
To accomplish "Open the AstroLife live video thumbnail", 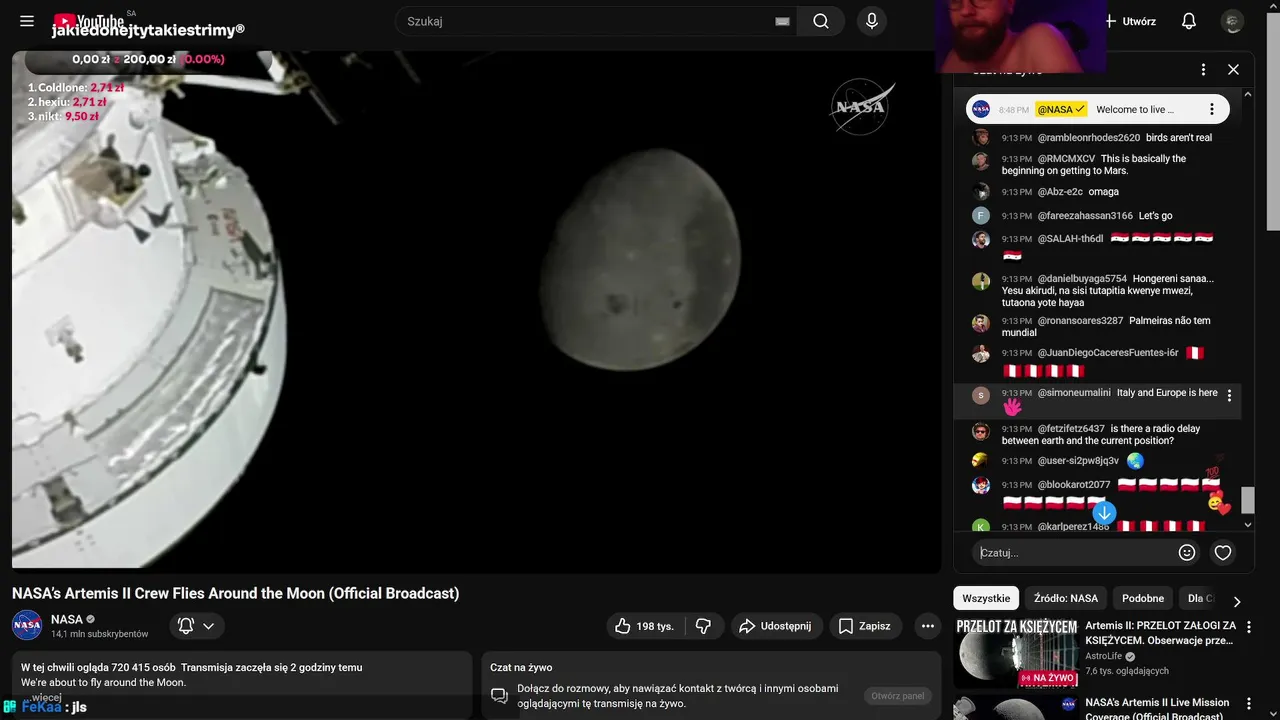I will coord(1015,653).
